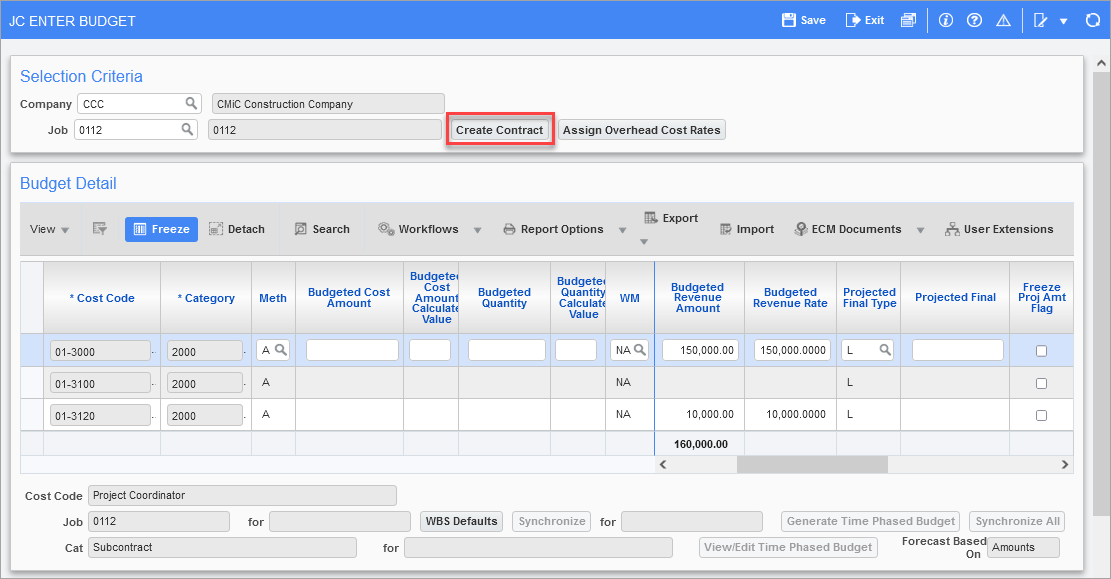Click ECM Documents in toolbar
This screenshot has height=579, width=1111.
click(x=848, y=229)
